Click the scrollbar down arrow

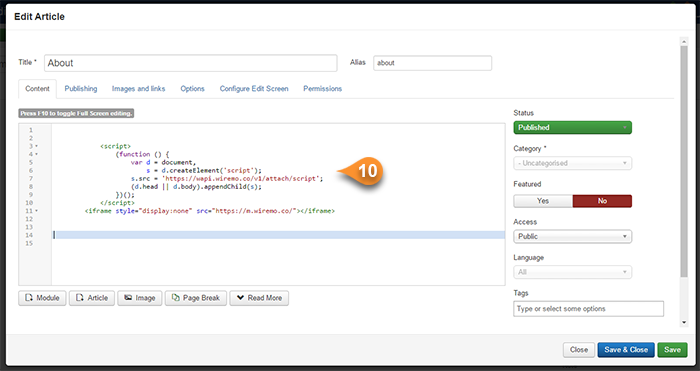(x=683, y=322)
